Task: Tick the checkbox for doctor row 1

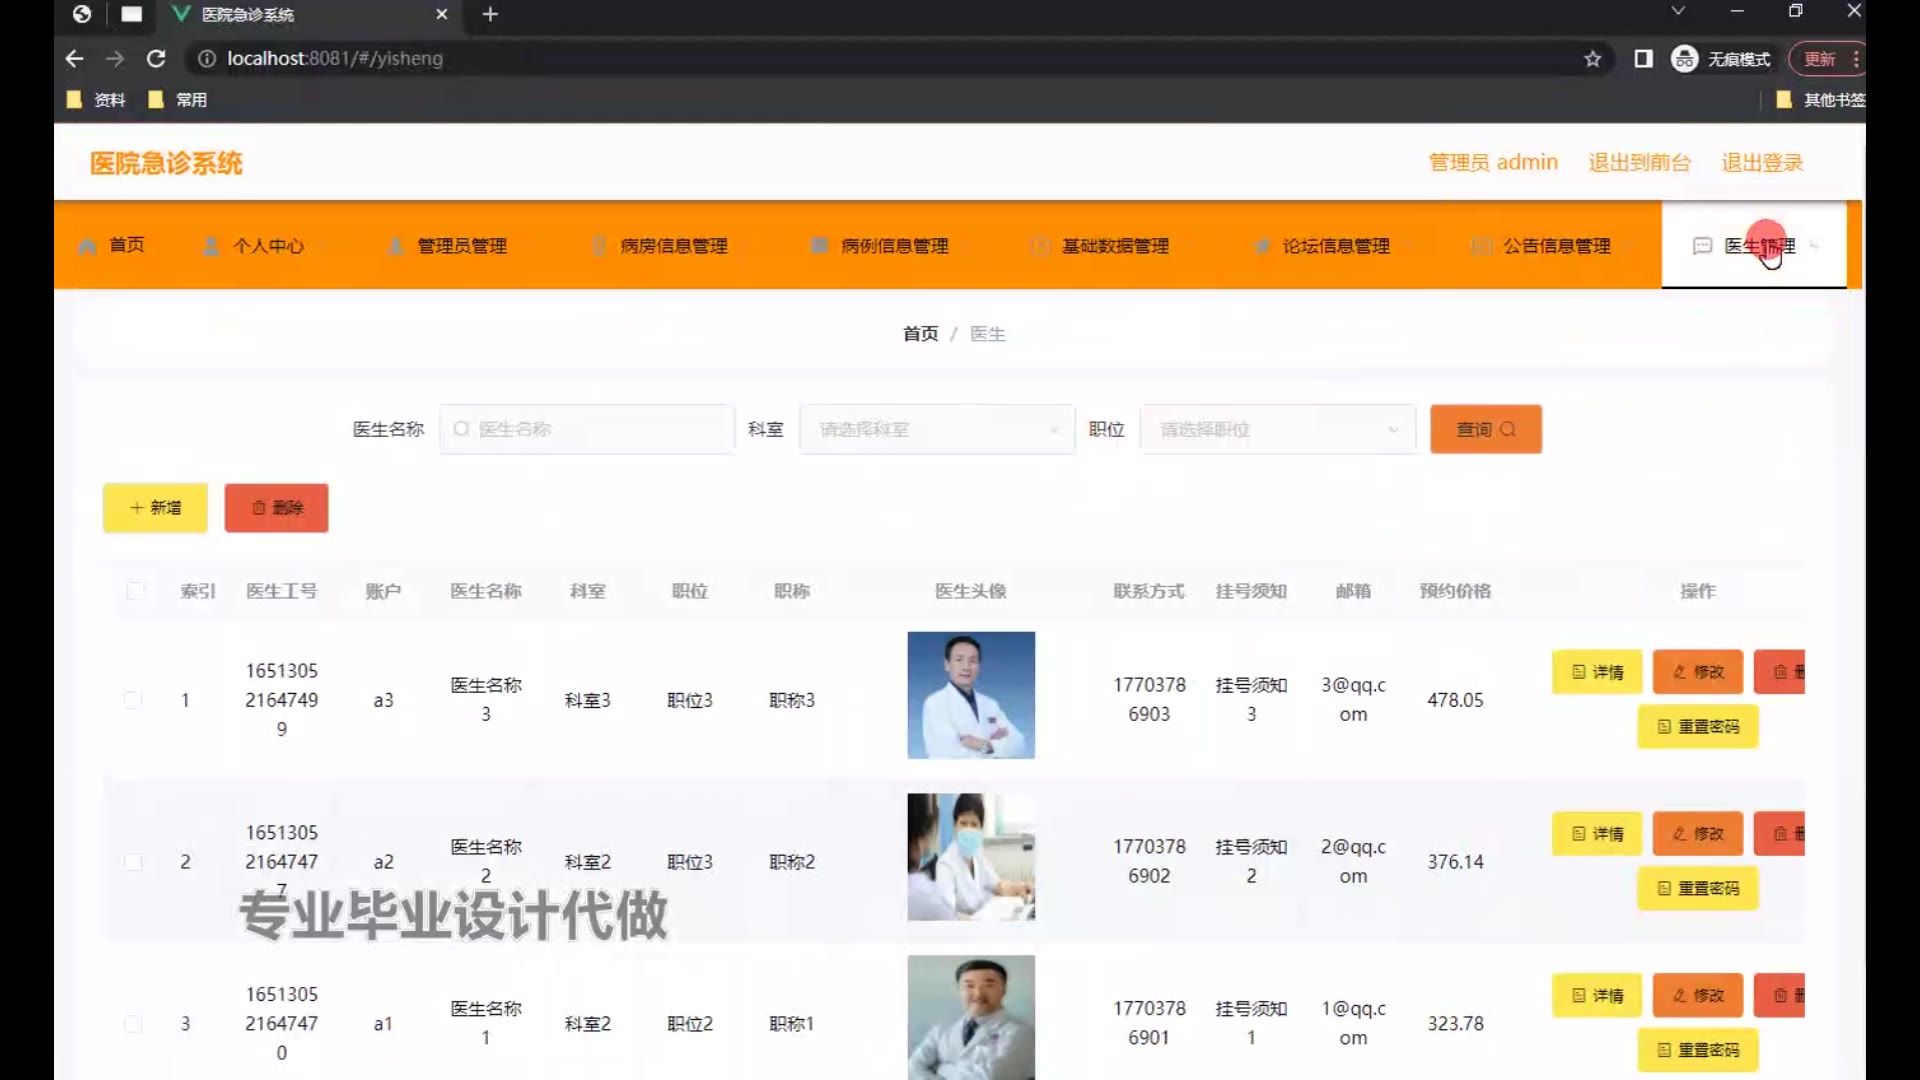Action: pyautogui.click(x=133, y=700)
